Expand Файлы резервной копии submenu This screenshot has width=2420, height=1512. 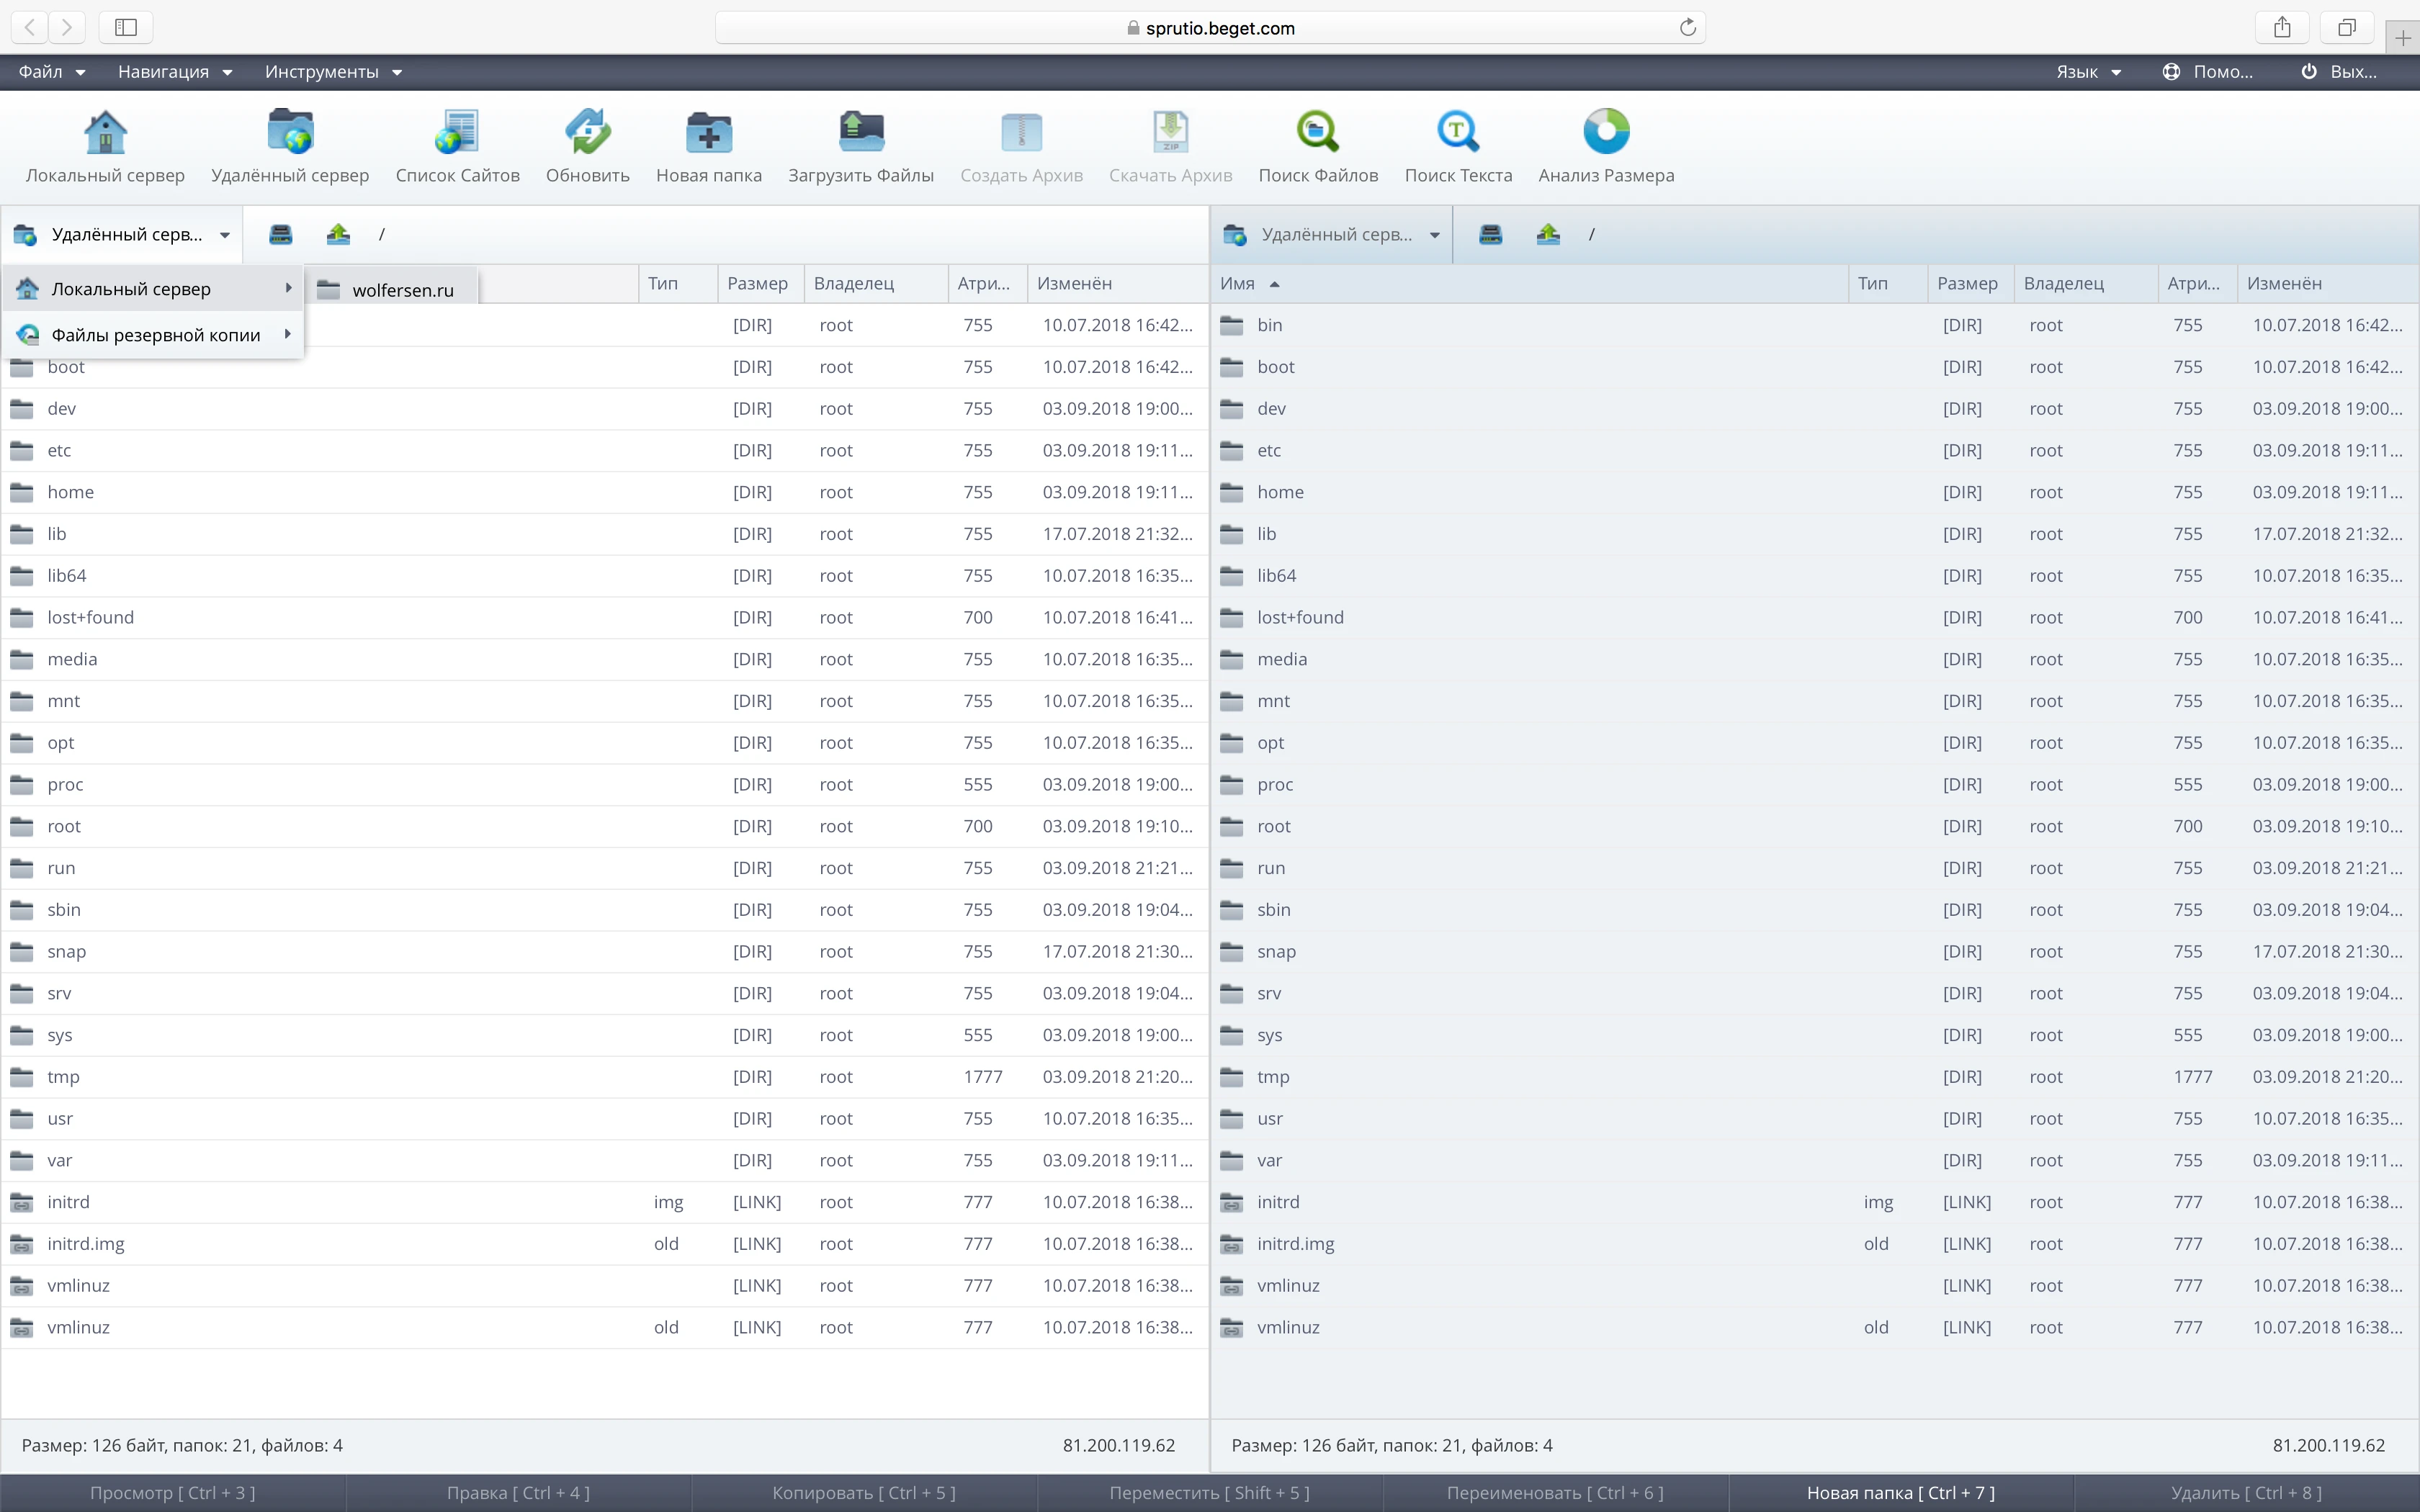pos(155,335)
